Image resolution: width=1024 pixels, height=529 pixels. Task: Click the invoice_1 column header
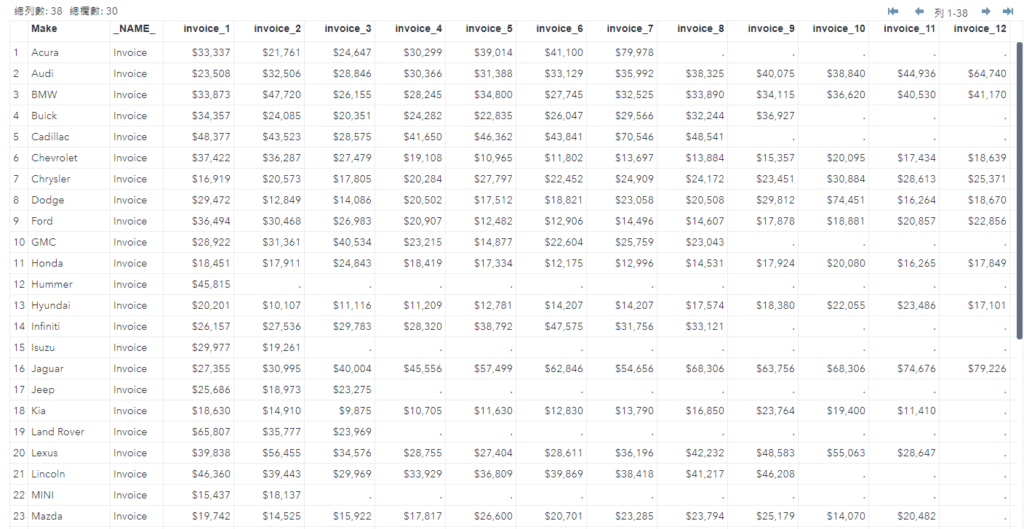[207, 29]
